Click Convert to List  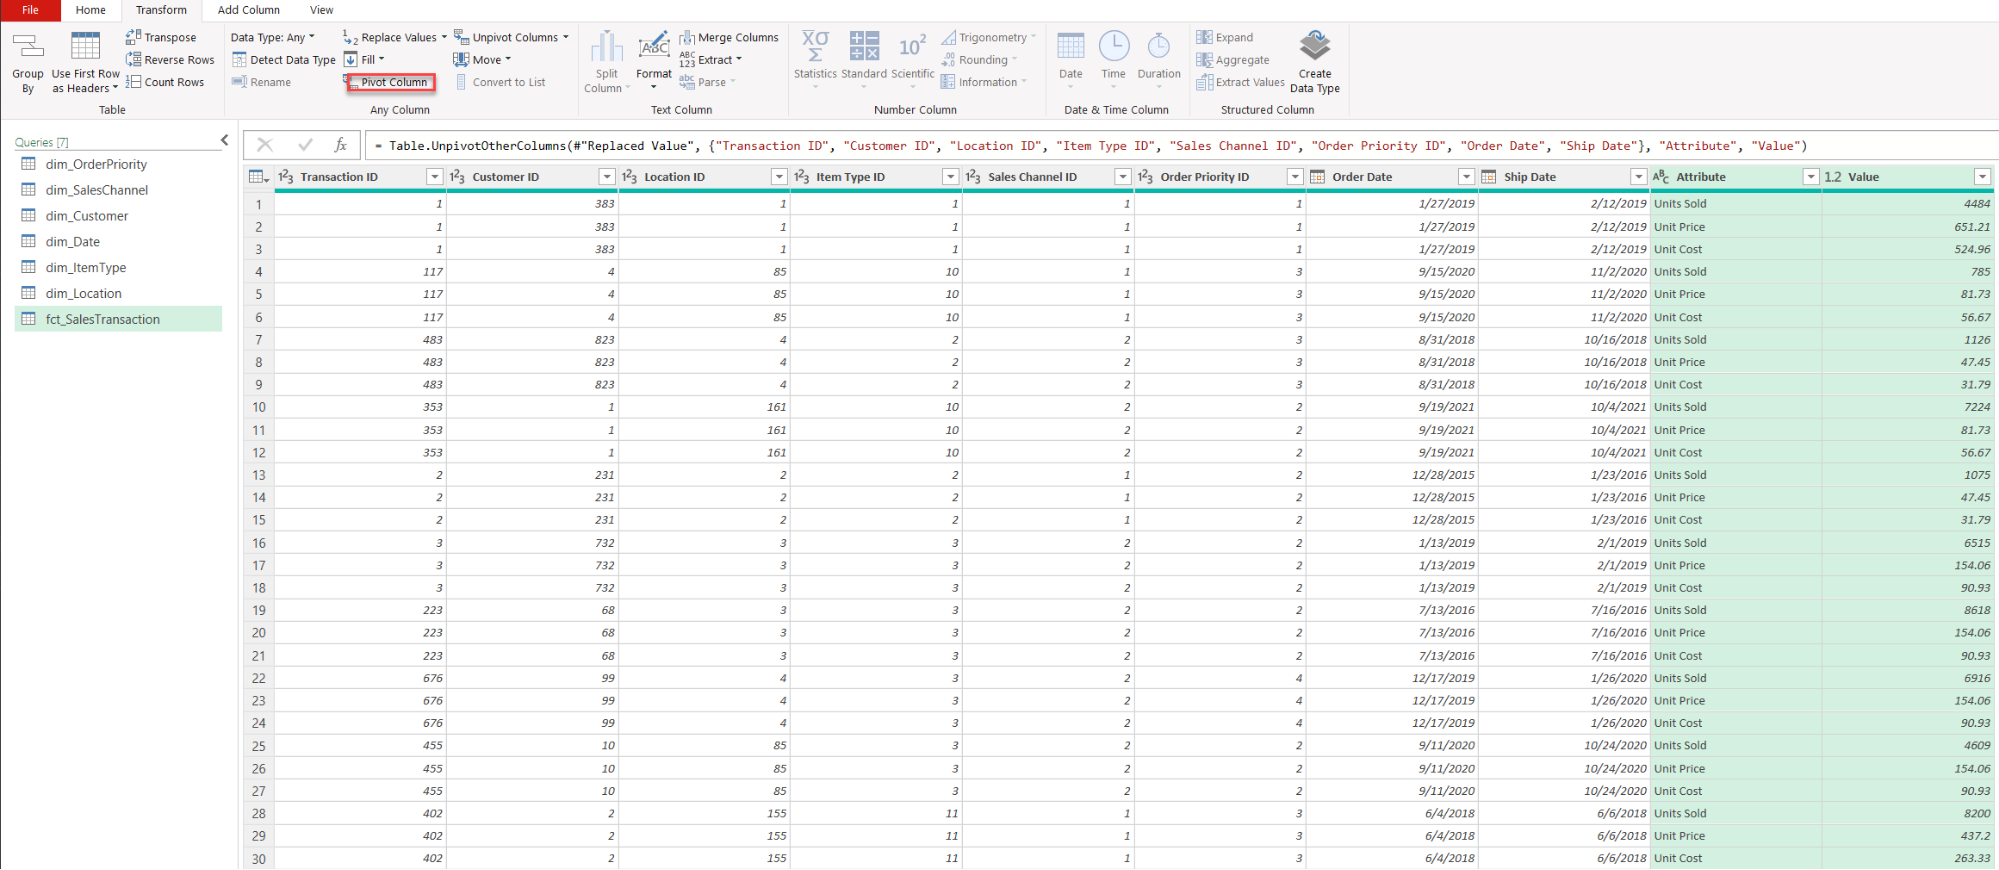pyautogui.click(x=500, y=82)
